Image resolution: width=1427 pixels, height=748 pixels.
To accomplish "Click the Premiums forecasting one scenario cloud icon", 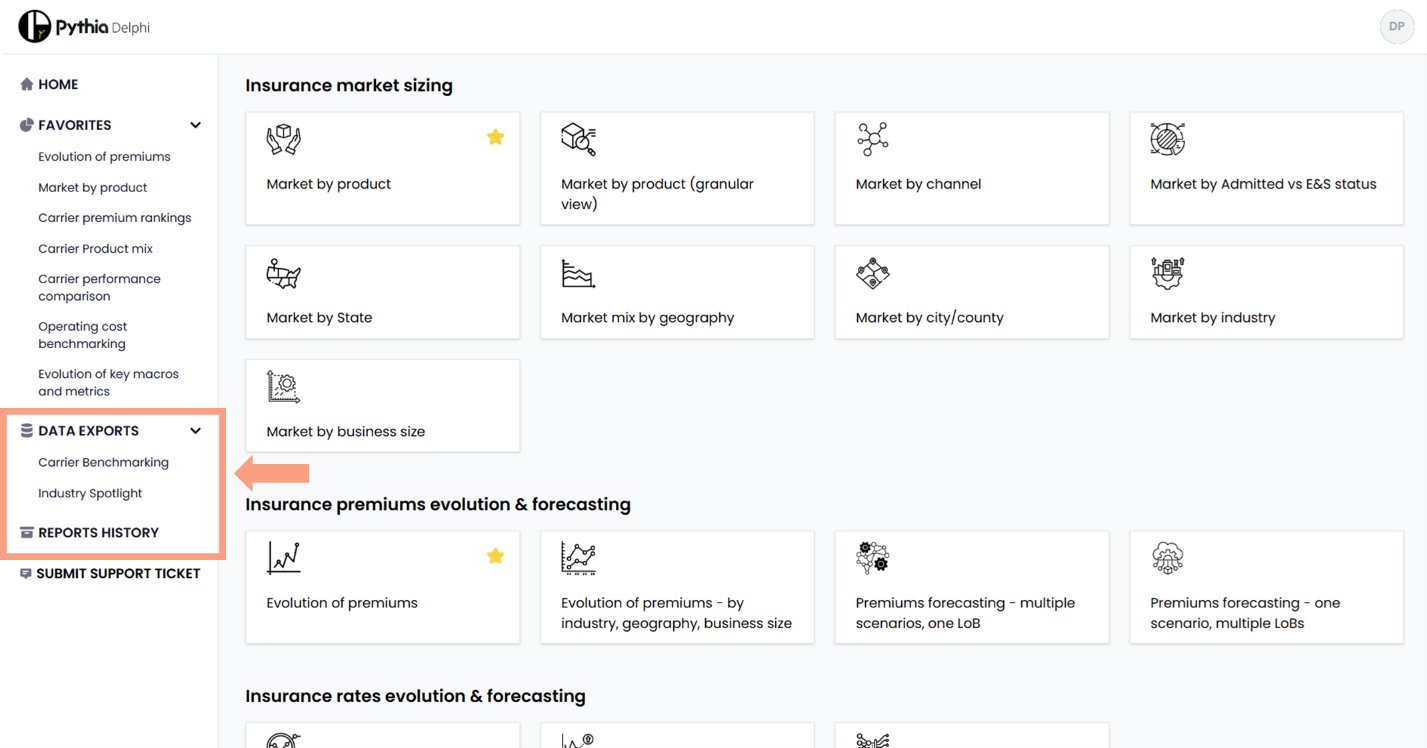I will [1167, 558].
